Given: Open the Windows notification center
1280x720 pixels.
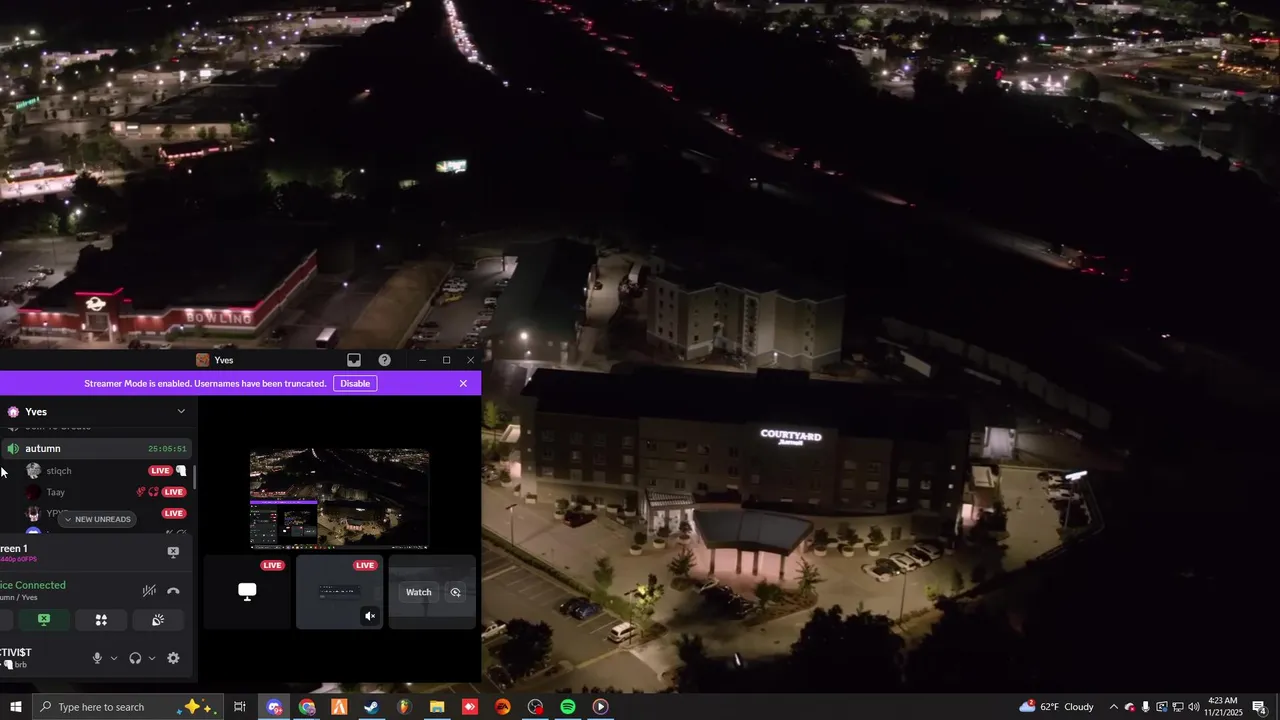Looking at the screenshot, I should click(1260, 707).
